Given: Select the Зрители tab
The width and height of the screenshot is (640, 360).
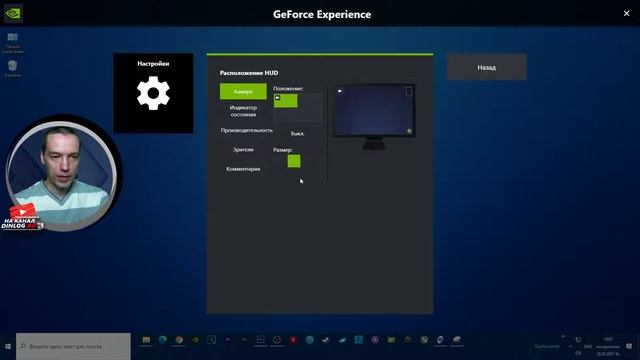Looking at the screenshot, I should (x=243, y=149).
